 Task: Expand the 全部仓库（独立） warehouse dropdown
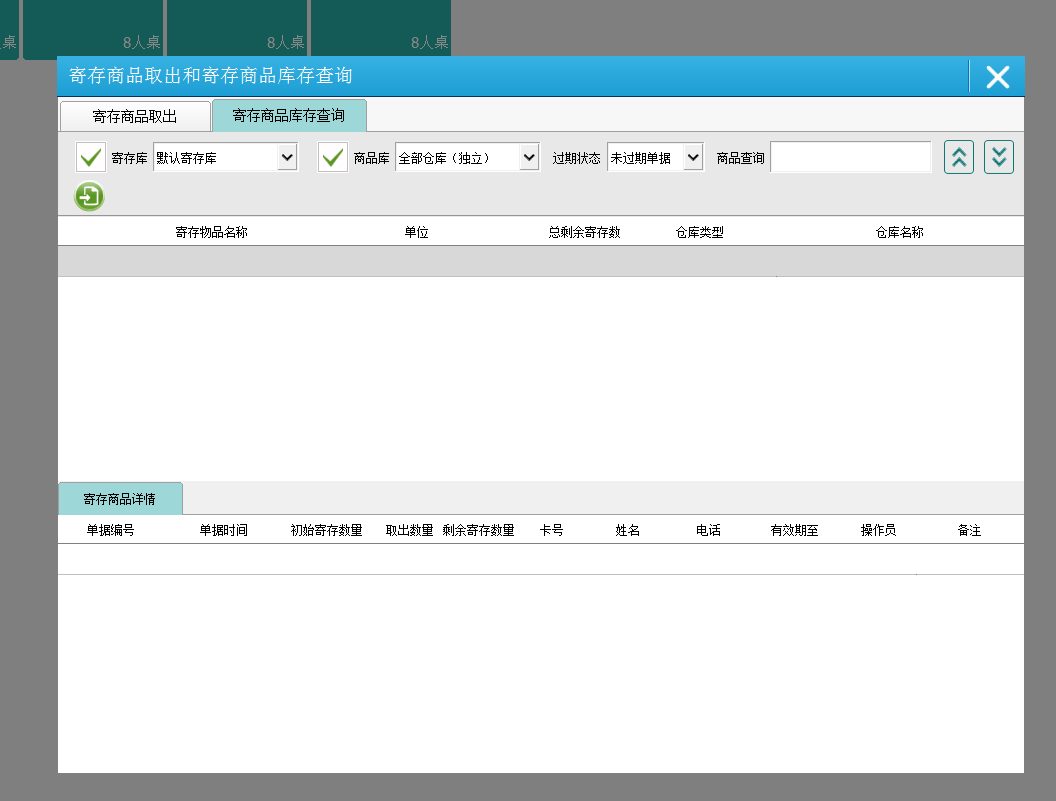[467, 158]
